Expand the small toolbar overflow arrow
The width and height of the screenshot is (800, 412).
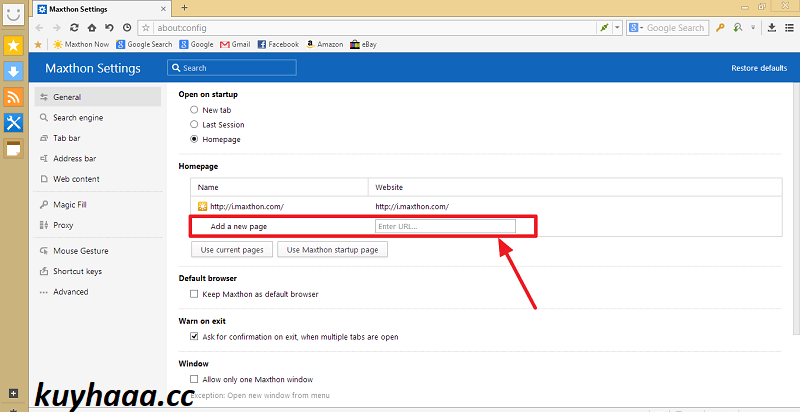753,28
